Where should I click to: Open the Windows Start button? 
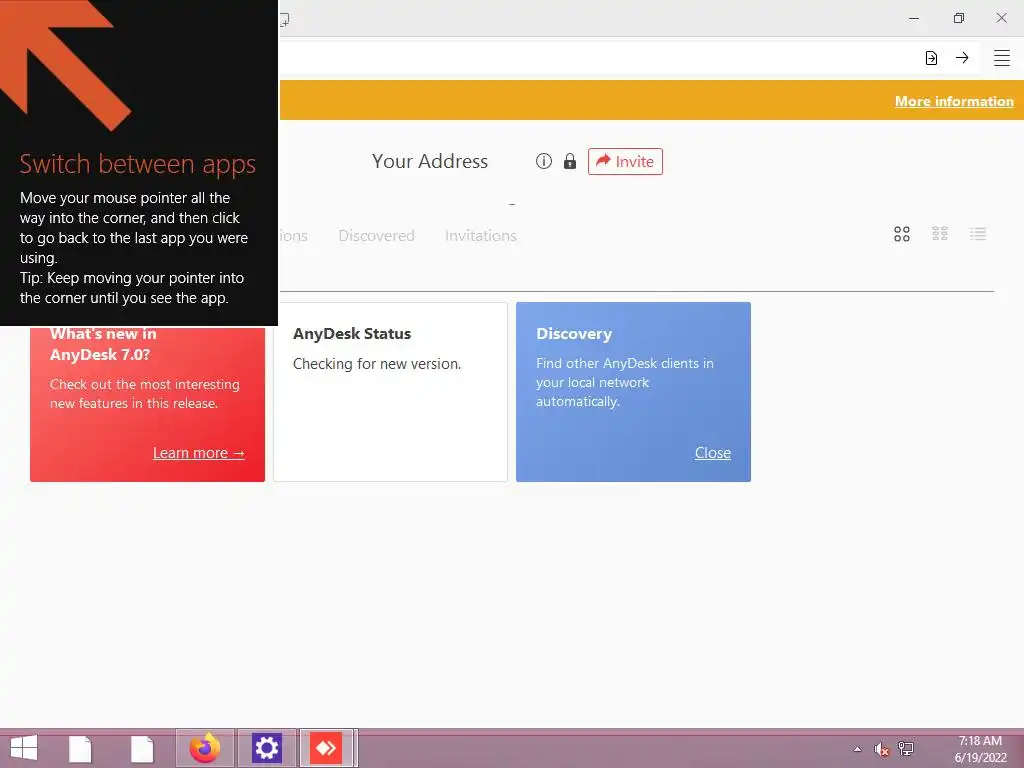coord(24,748)
